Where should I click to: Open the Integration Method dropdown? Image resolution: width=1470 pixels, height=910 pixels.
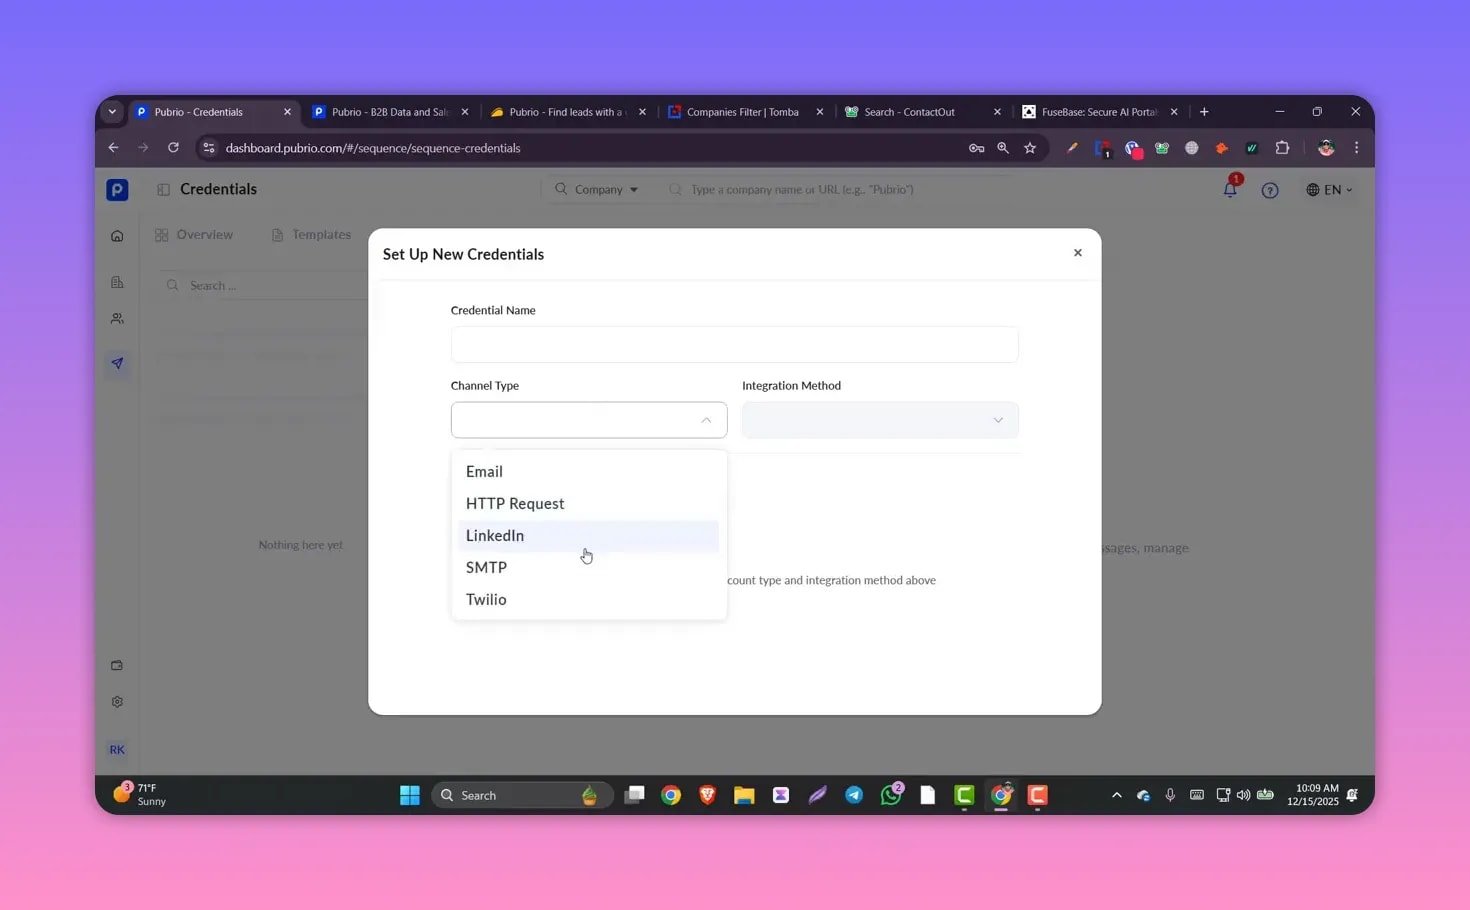point(878,420)
